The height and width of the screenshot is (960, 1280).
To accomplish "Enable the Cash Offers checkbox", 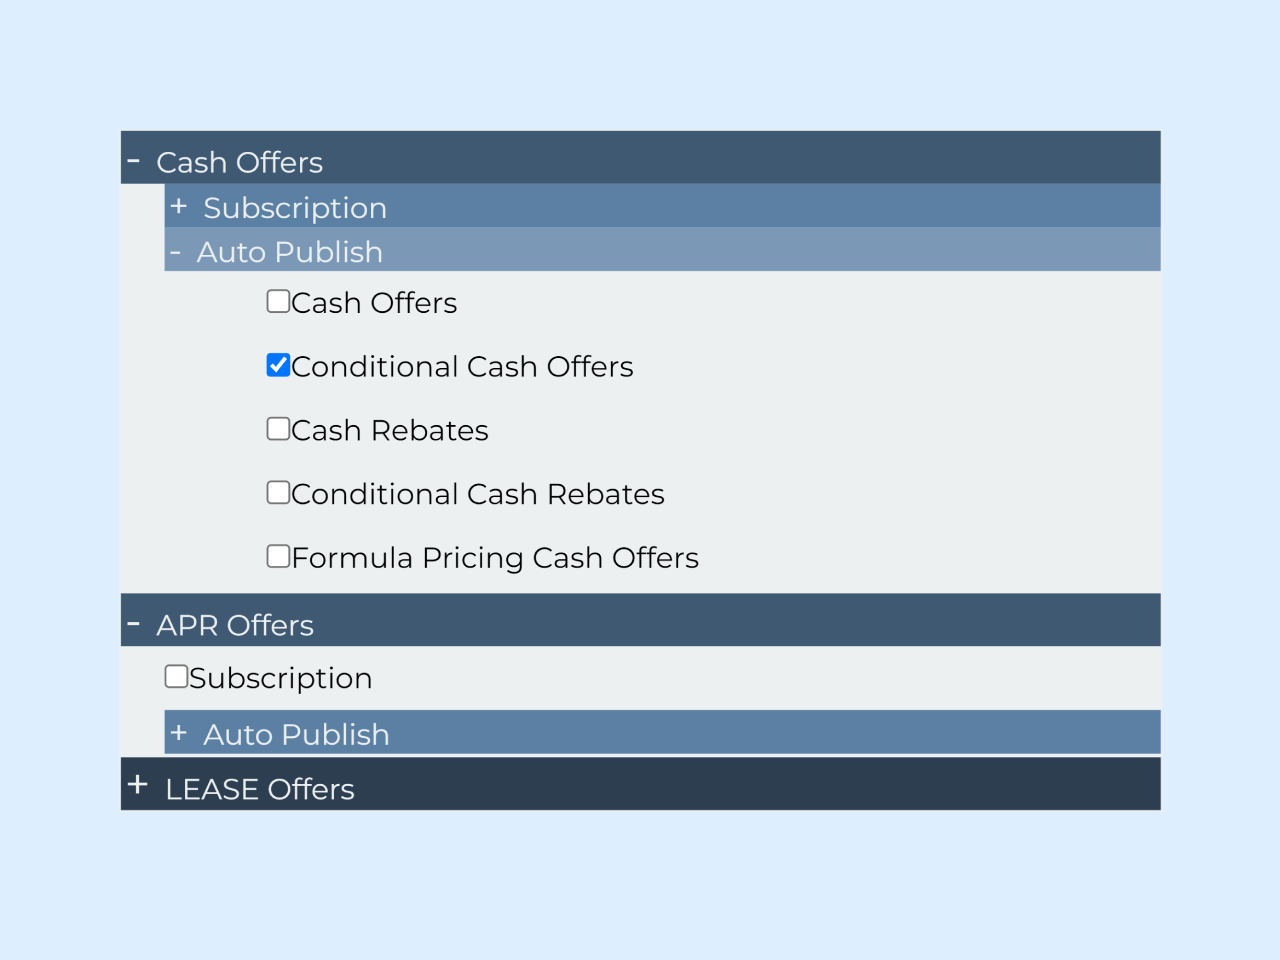I will click(x=278, y=300).
